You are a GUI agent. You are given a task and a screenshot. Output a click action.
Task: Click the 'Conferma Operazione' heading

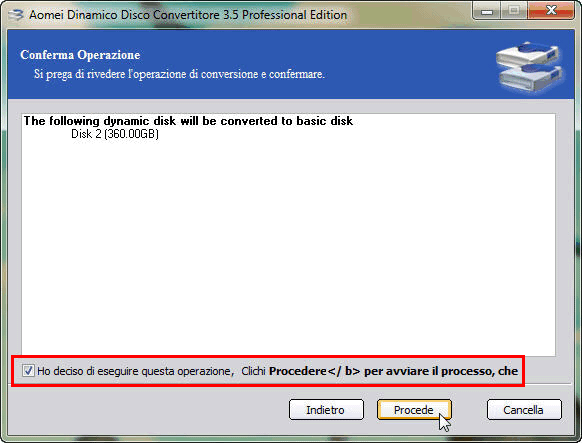click(x=80, y=55)
